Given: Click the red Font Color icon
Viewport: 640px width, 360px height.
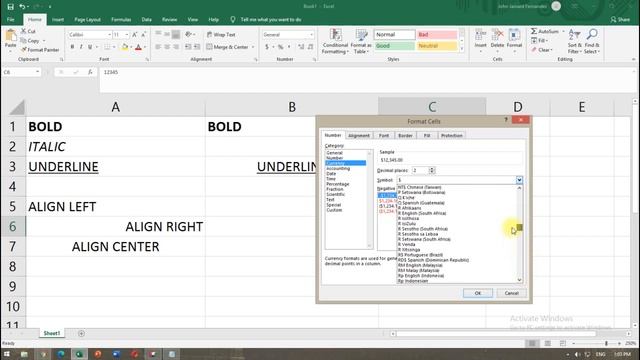Looking at the screenshot, I should pyautogui.click(x=138, y=47).
